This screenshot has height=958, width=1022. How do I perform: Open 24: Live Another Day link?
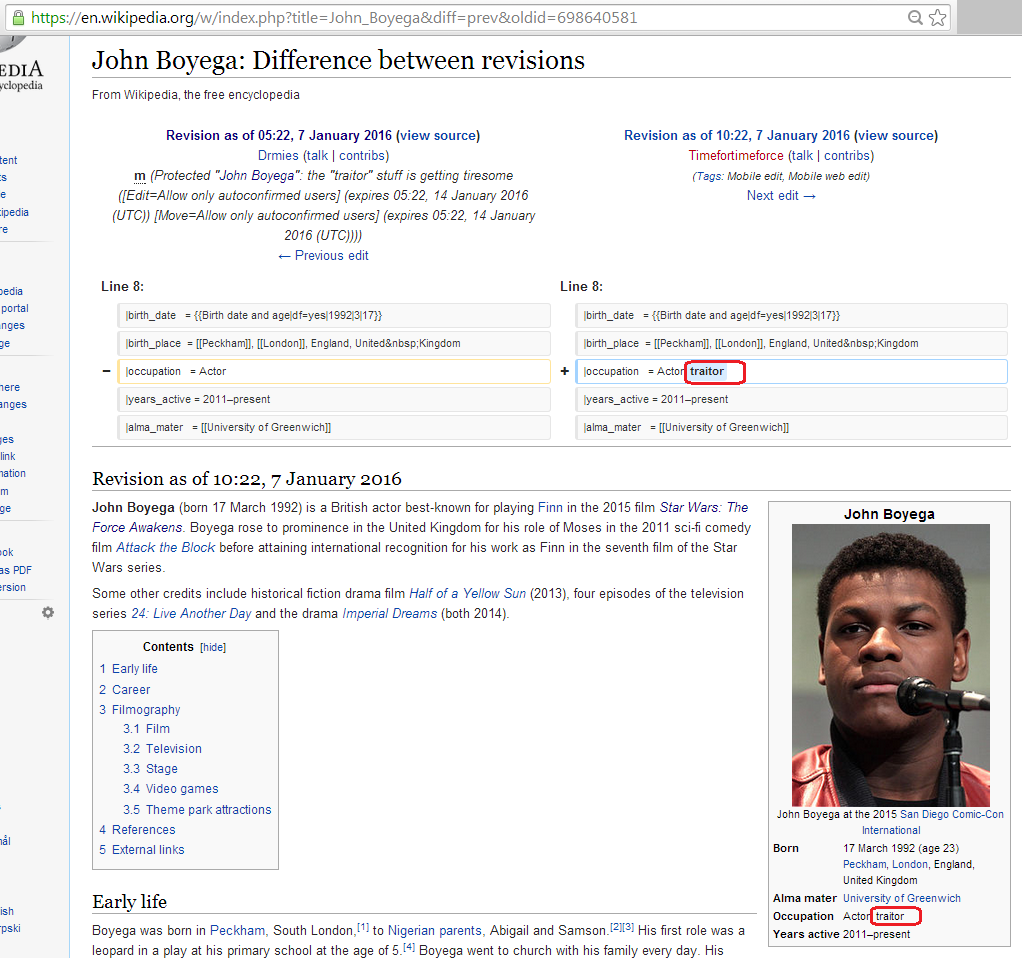[191, 614]
